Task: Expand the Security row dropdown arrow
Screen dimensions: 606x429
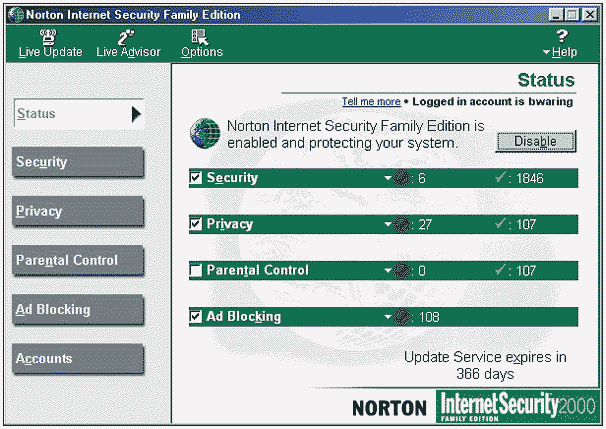Action: (388, 178)
